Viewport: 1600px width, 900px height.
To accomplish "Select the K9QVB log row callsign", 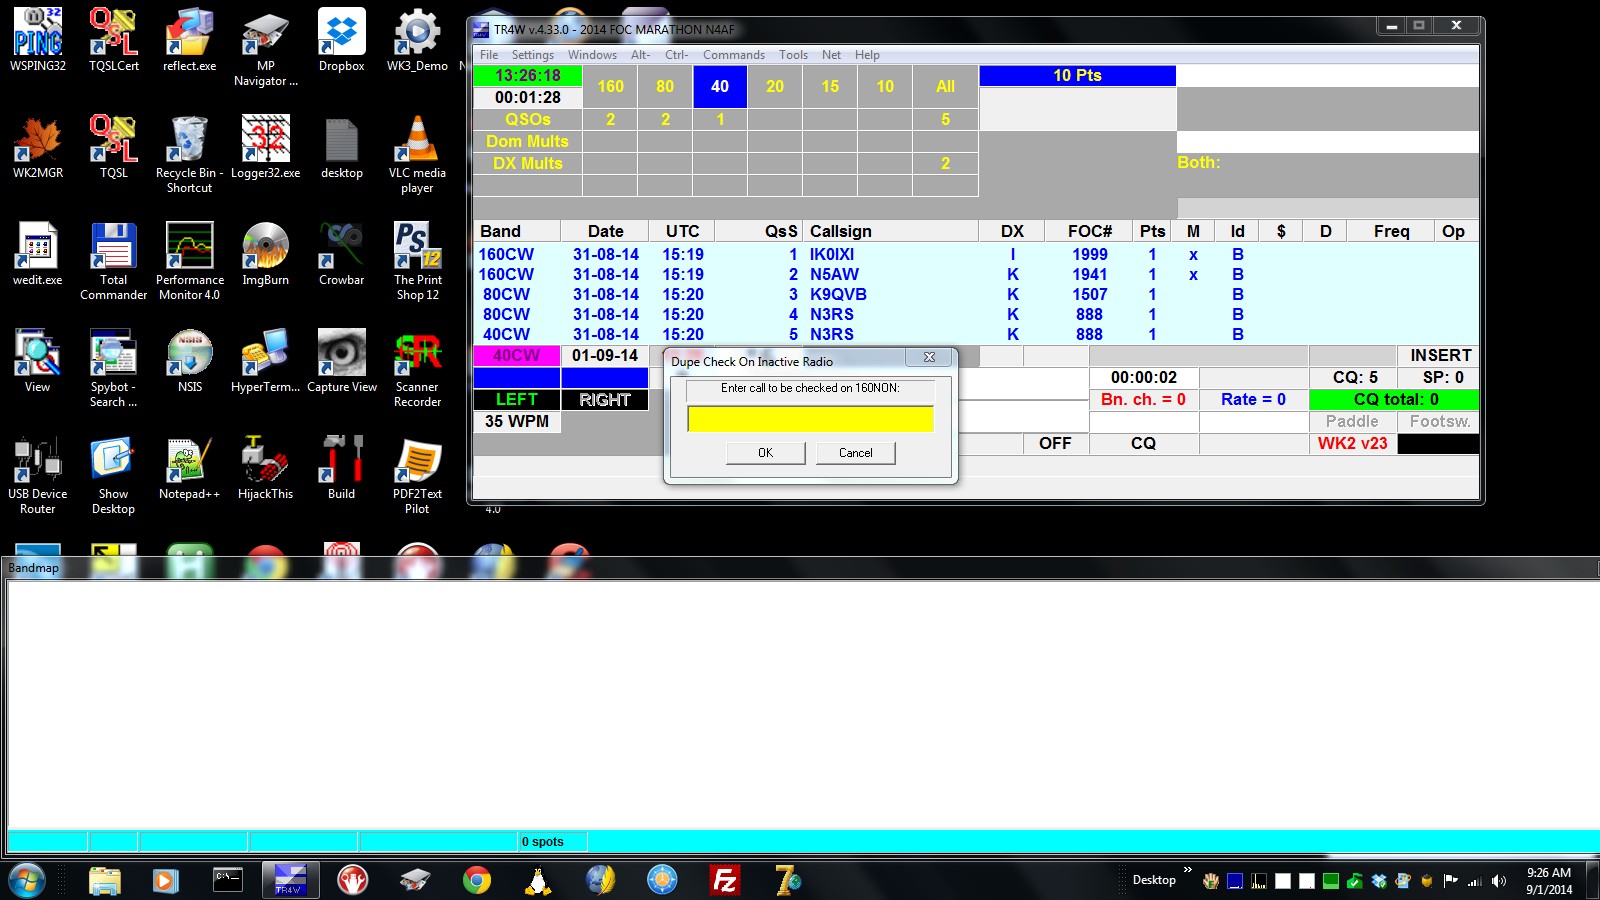I will [x=838, y=294].
